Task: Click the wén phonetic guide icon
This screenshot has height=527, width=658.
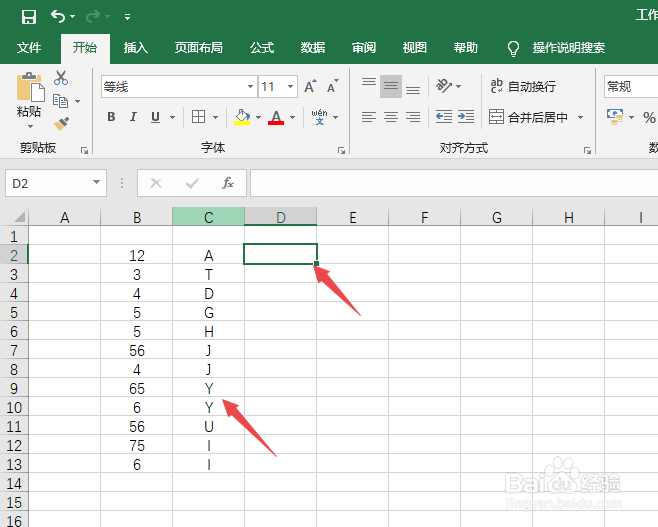Action: coord(320,117)
